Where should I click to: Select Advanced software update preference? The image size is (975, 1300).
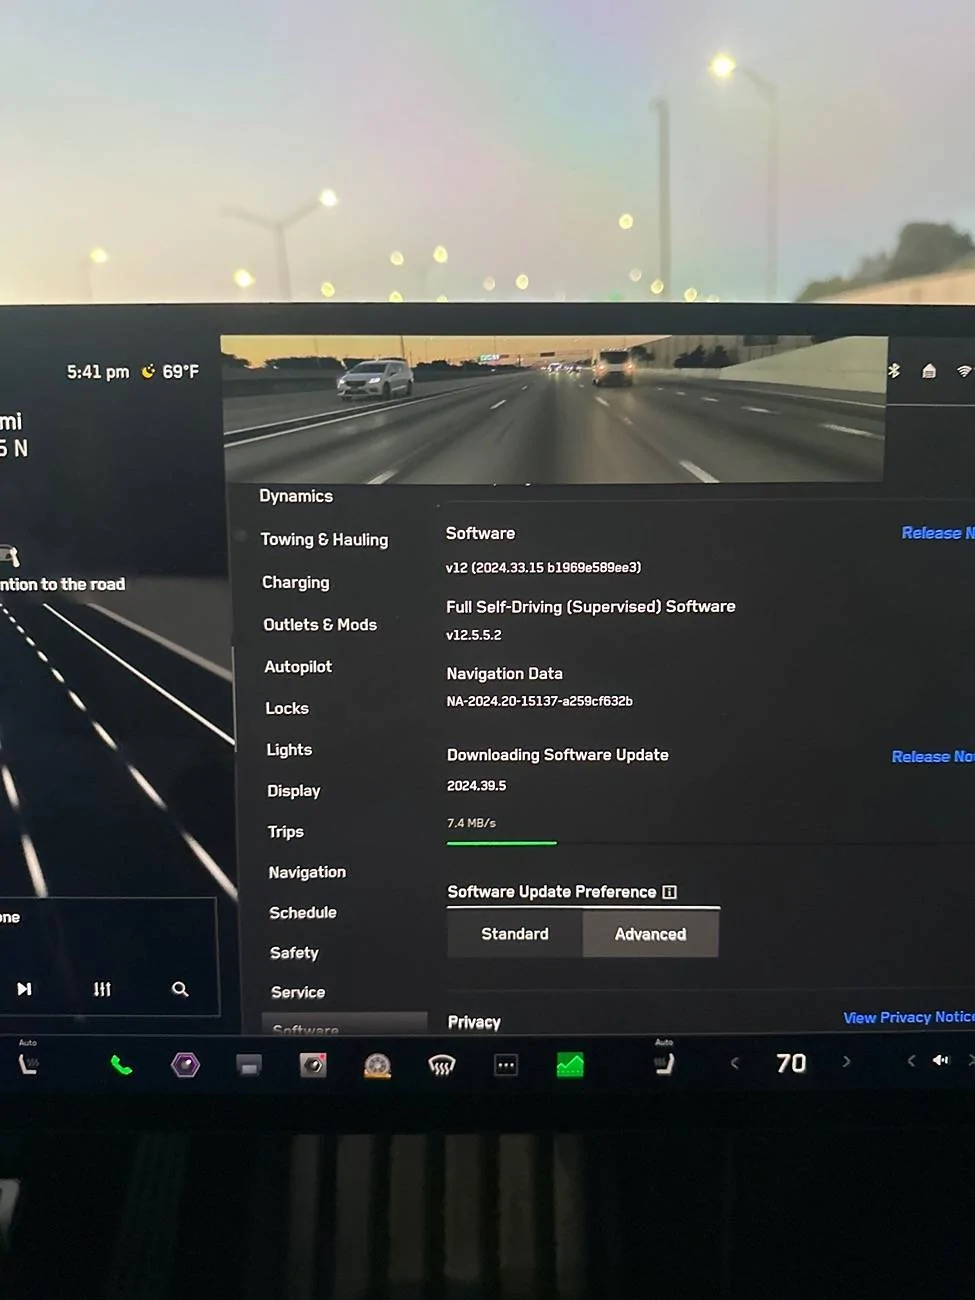click(651, 934)
